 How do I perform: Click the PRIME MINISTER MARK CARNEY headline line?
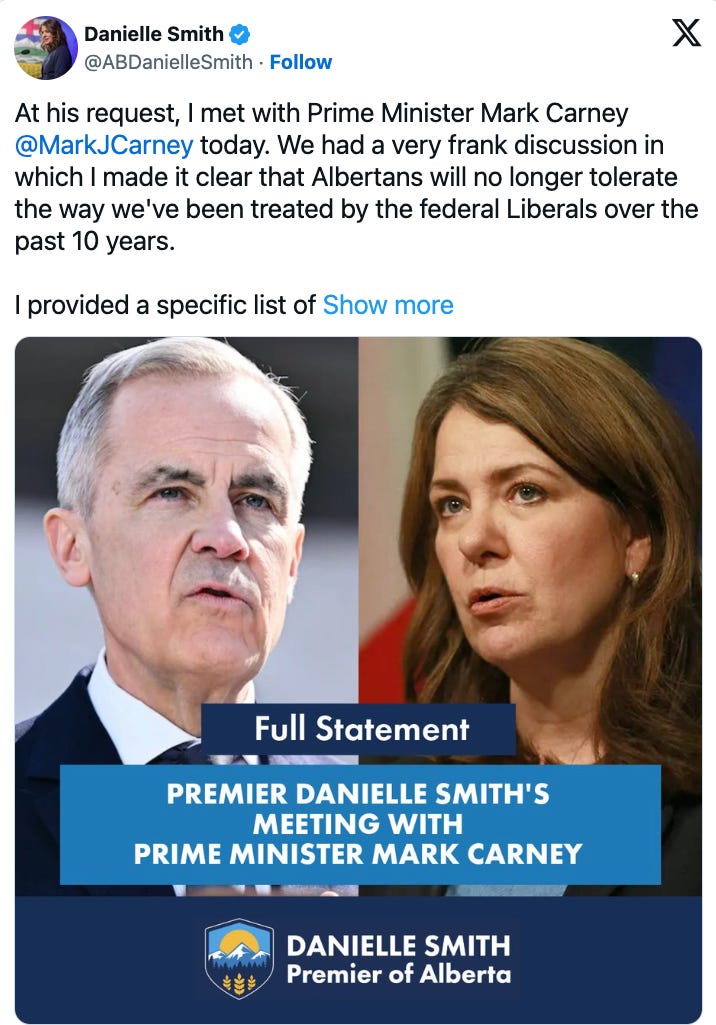point(358,854)
